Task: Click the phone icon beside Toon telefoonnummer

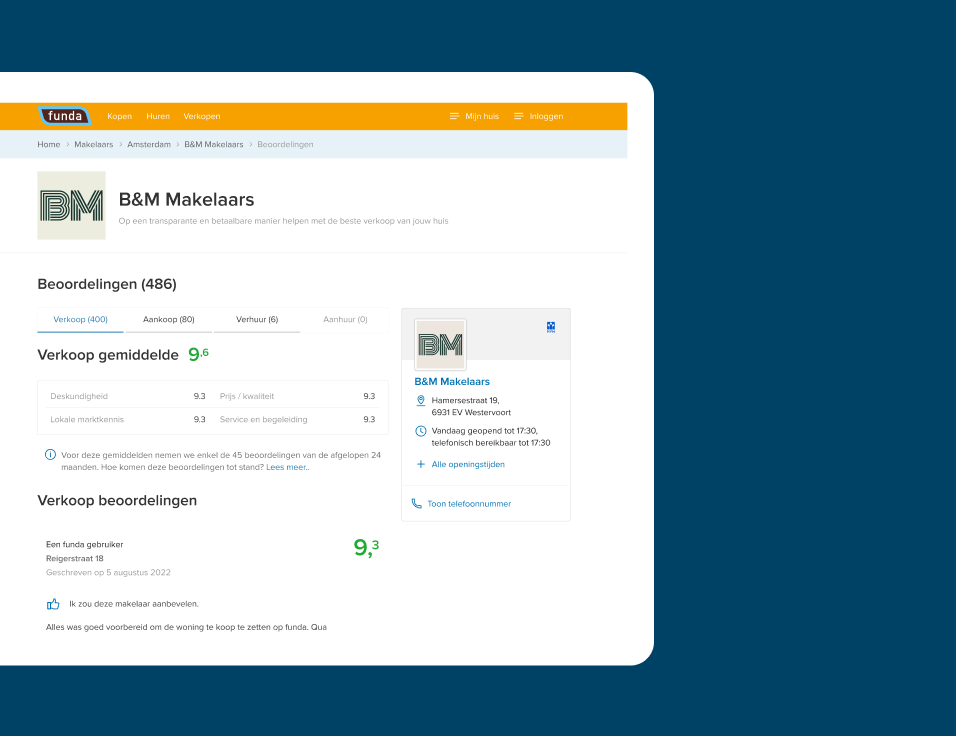Action: pyautogui.click(x=416, y=504)
